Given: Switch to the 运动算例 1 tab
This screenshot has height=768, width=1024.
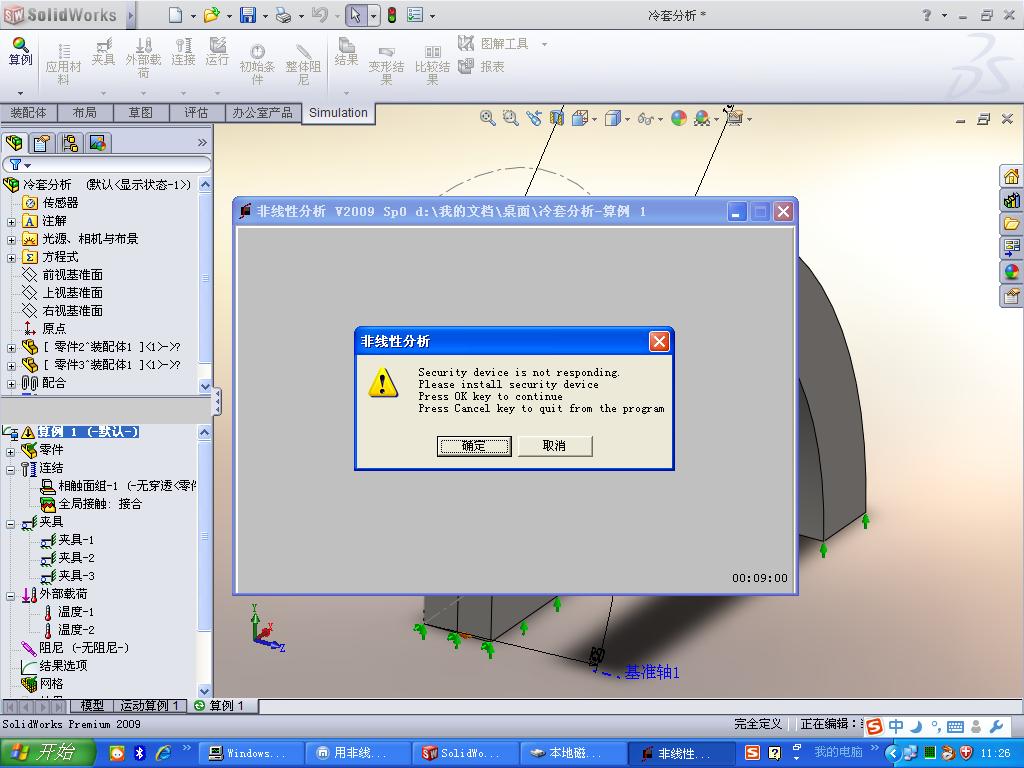Looking at the screenshot, I should (x=150, y=706).
